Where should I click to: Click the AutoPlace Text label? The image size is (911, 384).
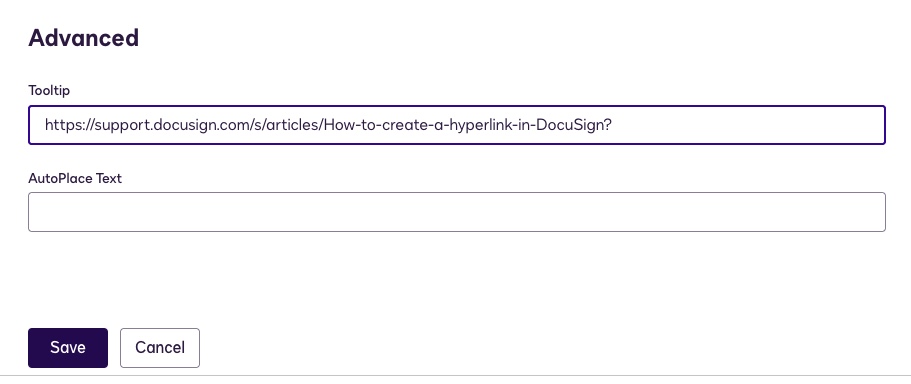click(x=75, y=178)
